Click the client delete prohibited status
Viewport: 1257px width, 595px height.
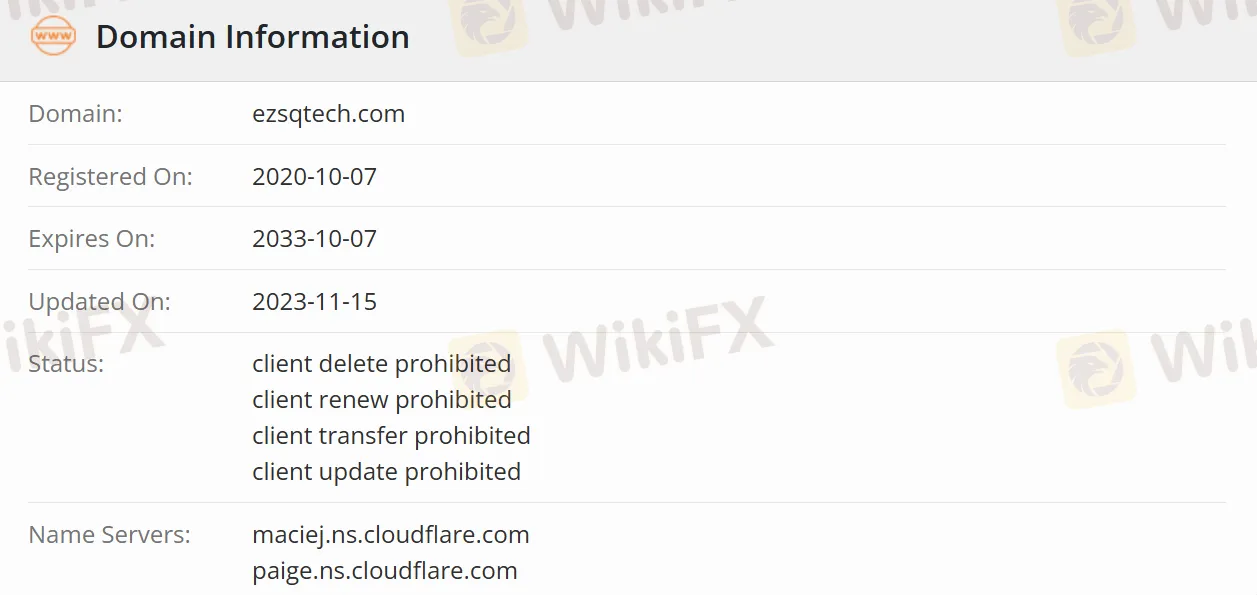pyautogui.click(x=381, y=363)
